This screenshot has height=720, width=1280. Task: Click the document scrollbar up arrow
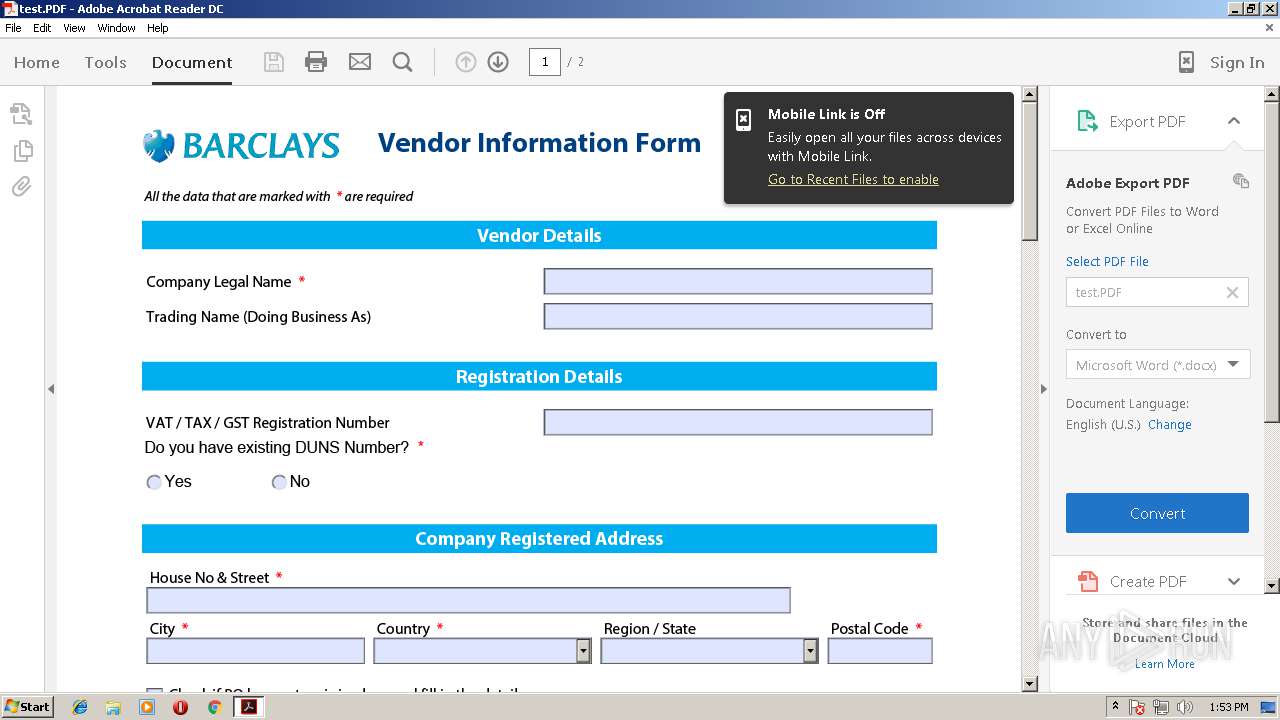pos(1030,93)
